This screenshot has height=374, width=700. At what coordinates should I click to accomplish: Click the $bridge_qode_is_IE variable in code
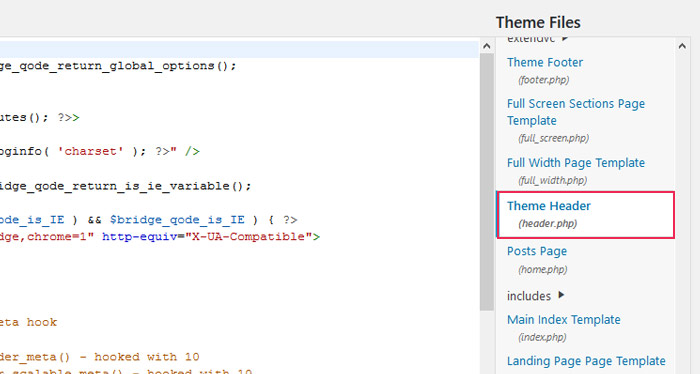click(x=177, y=220)
